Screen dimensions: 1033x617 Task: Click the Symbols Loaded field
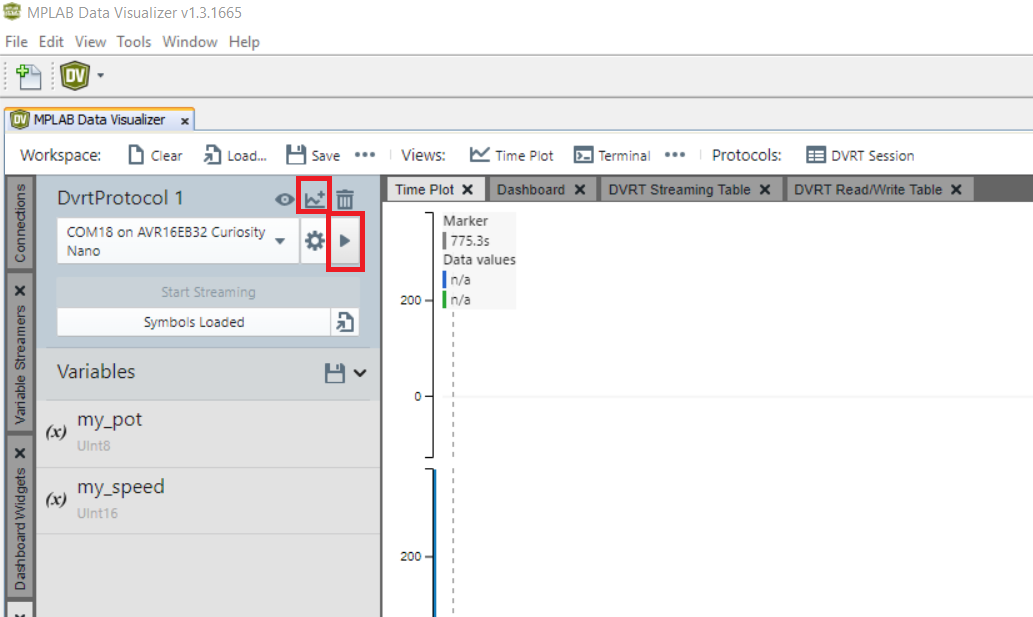pos(194,322)
